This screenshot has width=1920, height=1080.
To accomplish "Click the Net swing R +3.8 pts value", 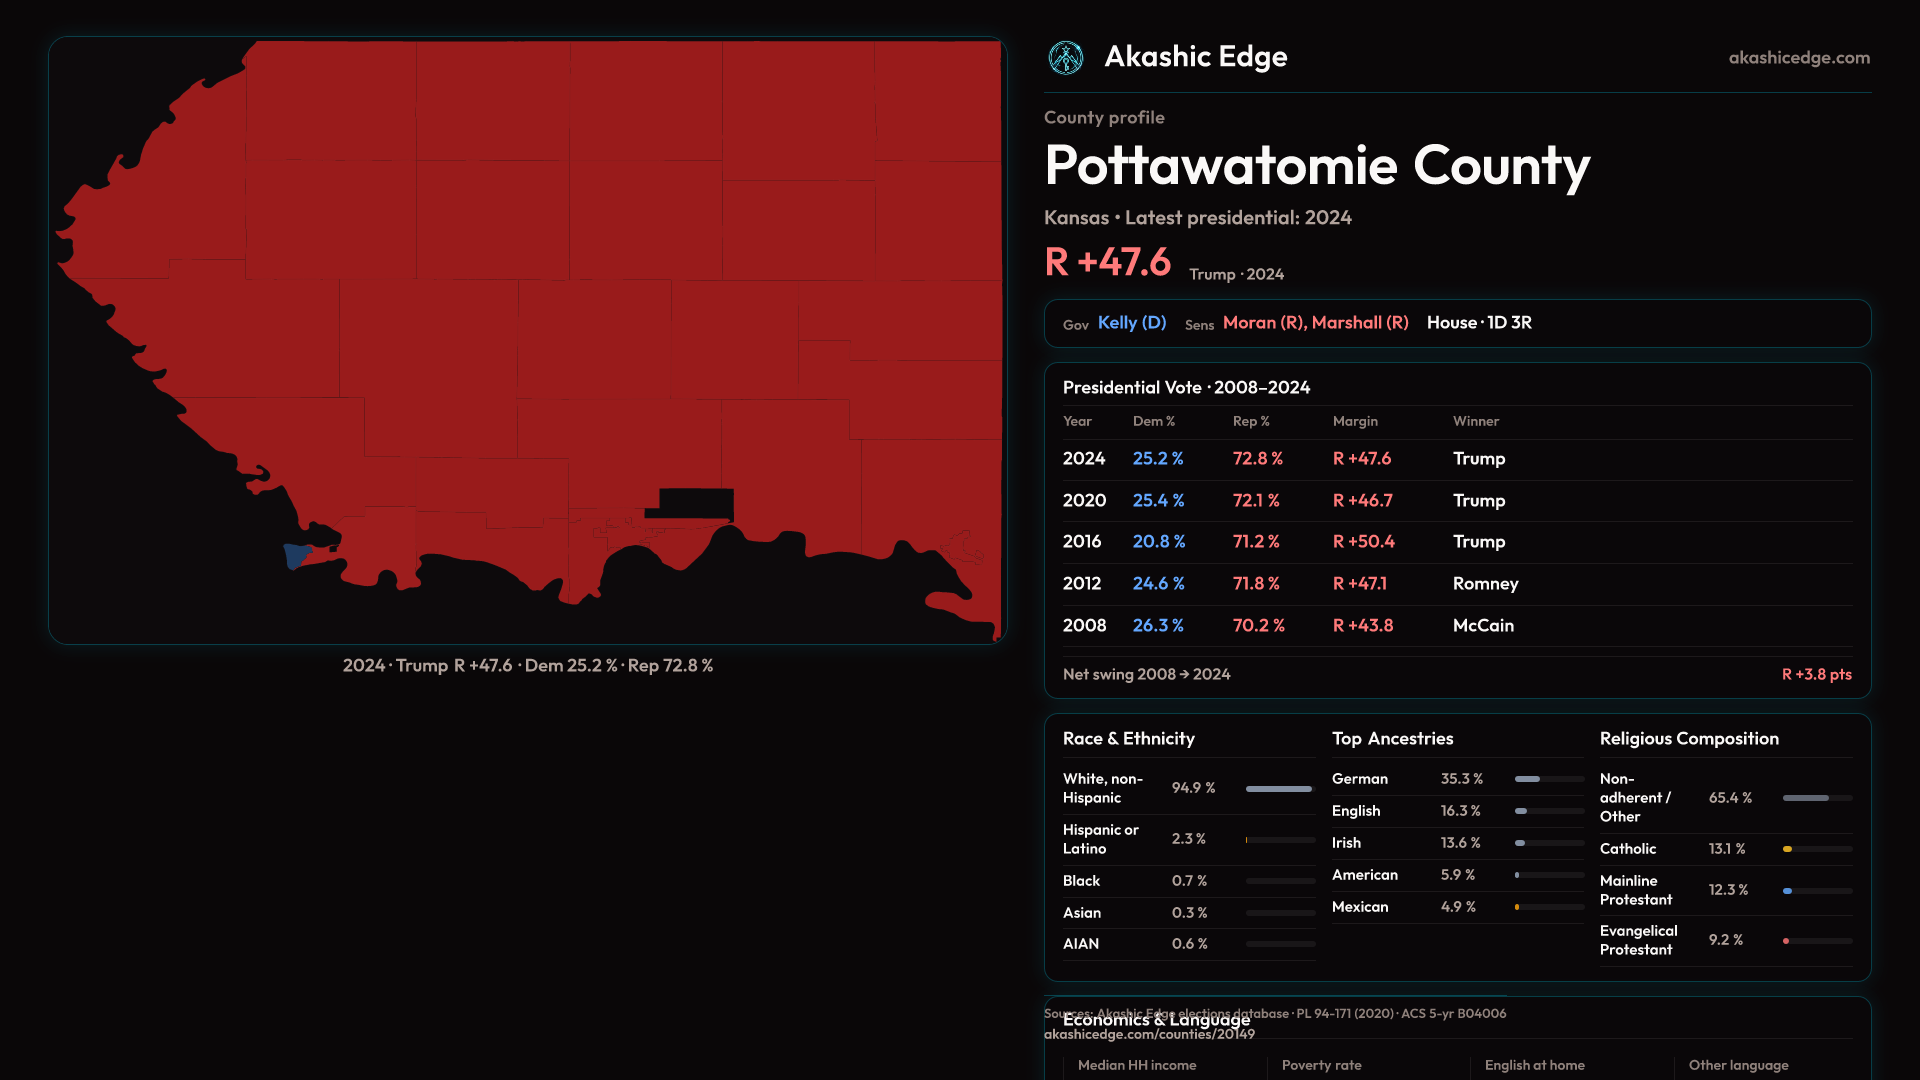I will point(1816,675).
